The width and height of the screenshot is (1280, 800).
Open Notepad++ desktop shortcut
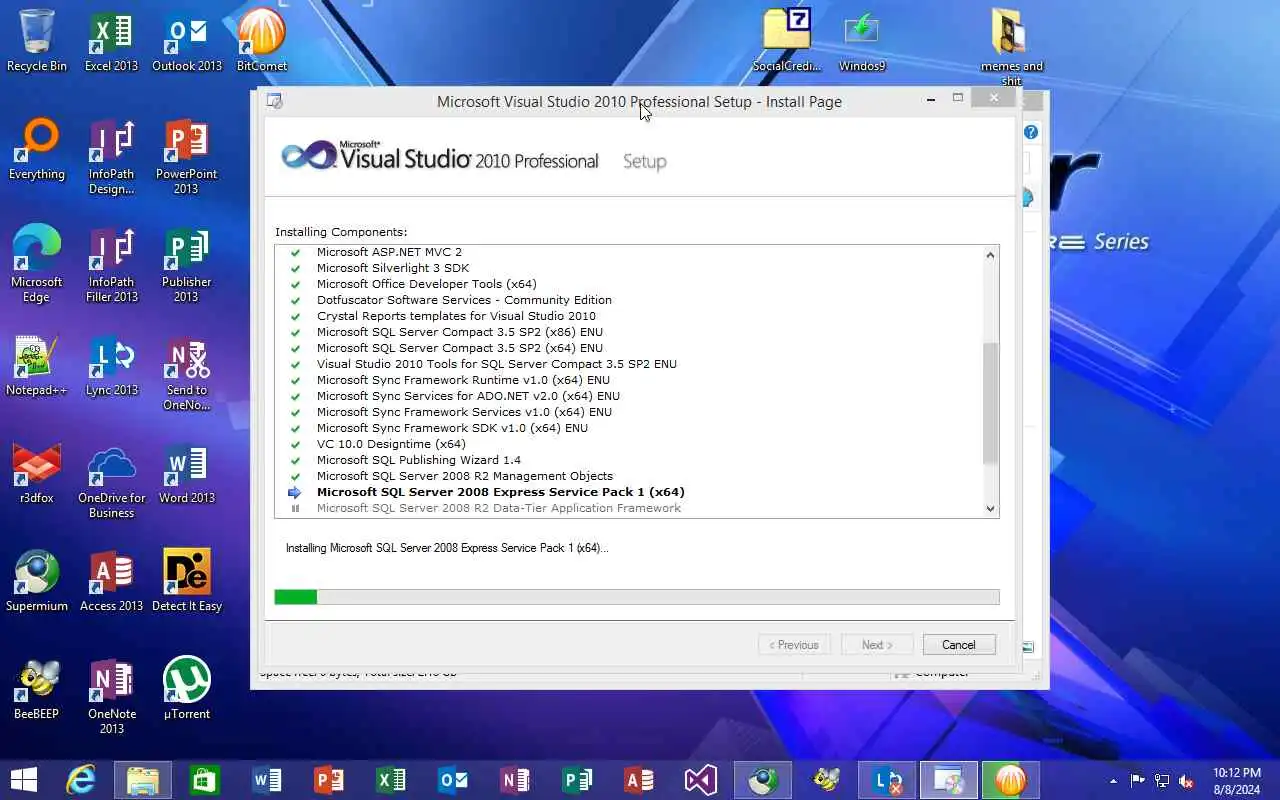tap(37, 365)
